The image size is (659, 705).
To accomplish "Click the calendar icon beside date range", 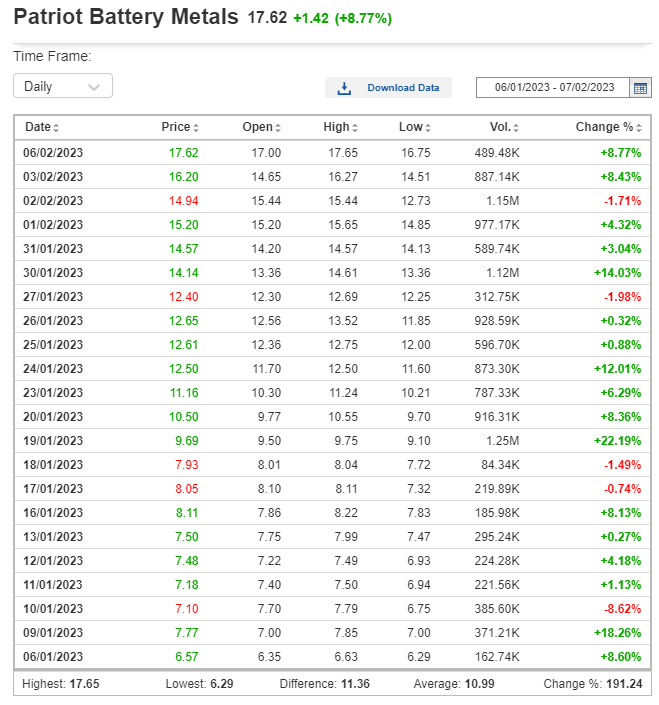I will click(640, 88).
